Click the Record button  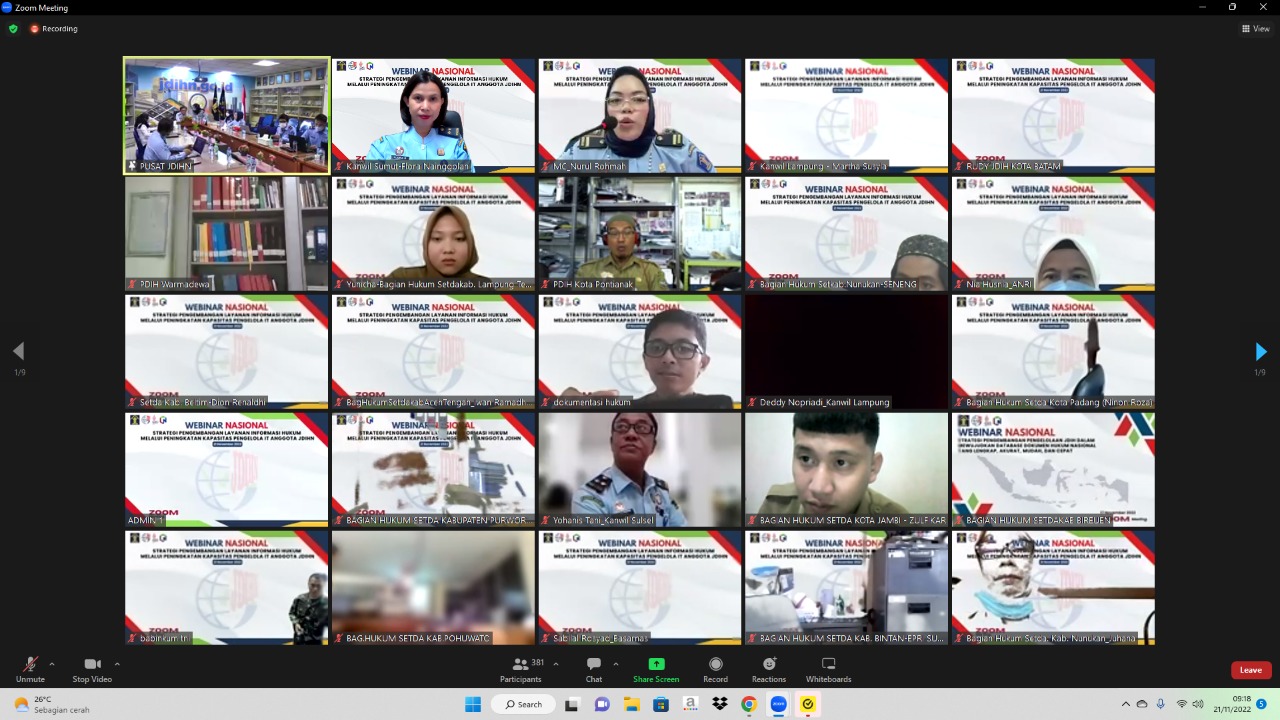[x=715, y=668]
